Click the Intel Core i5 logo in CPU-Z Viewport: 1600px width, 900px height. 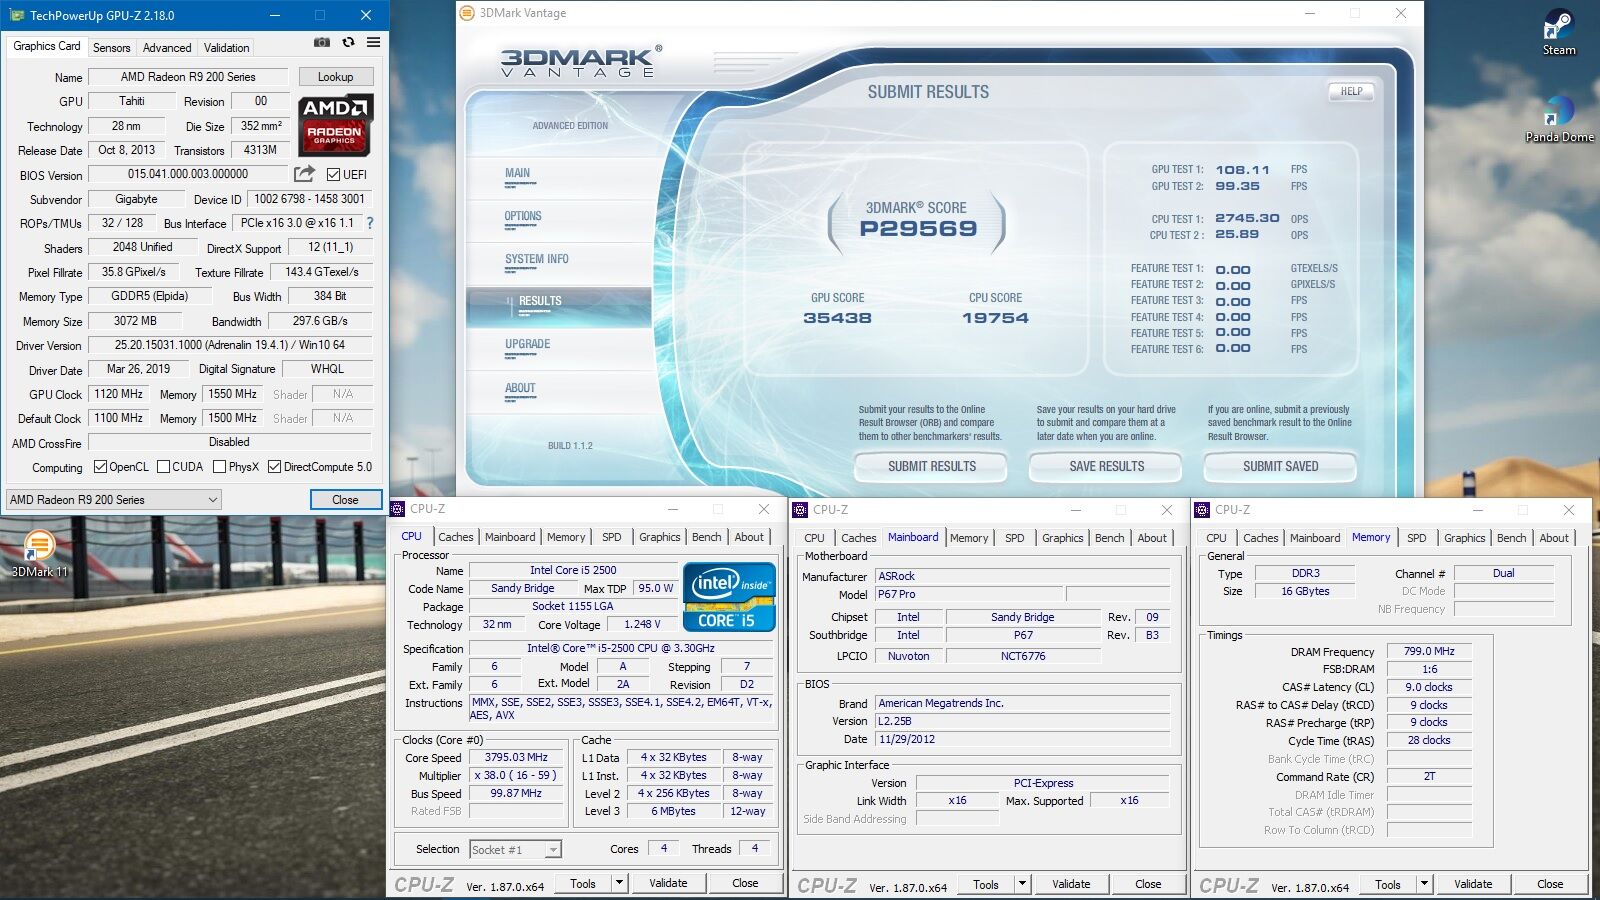pos(729,597)
